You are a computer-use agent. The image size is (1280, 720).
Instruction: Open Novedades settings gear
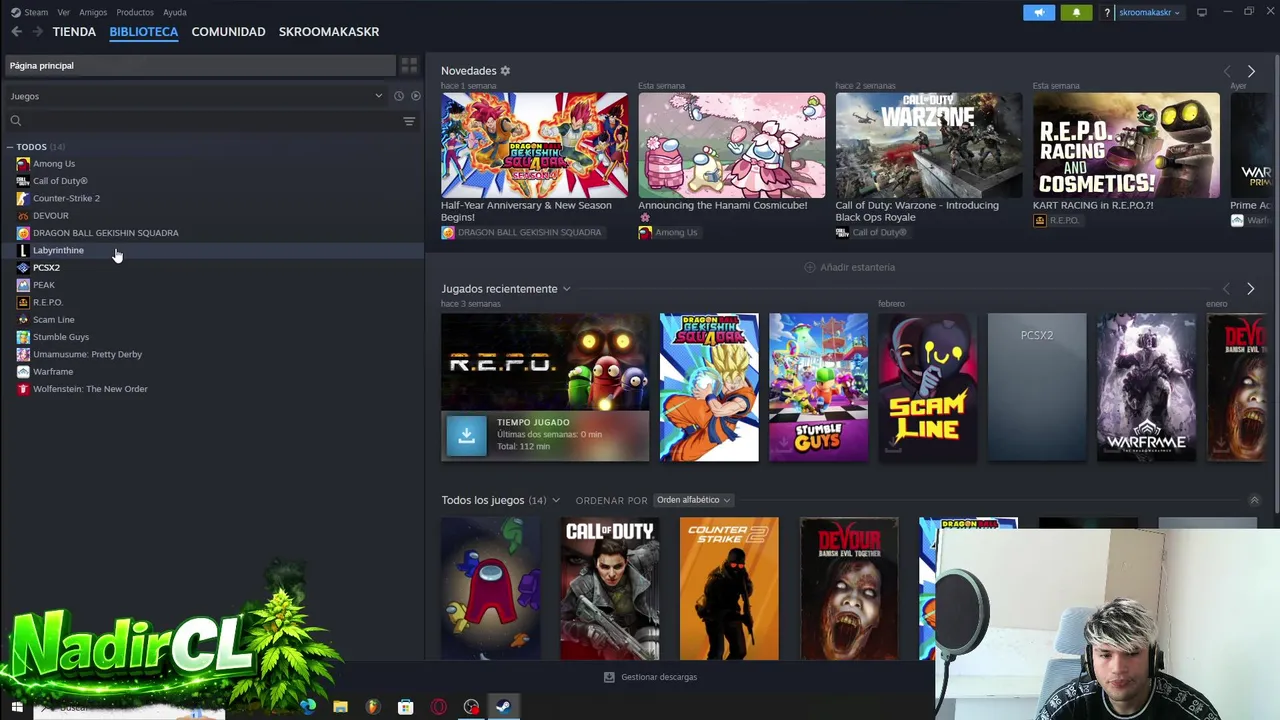[505, 71]
